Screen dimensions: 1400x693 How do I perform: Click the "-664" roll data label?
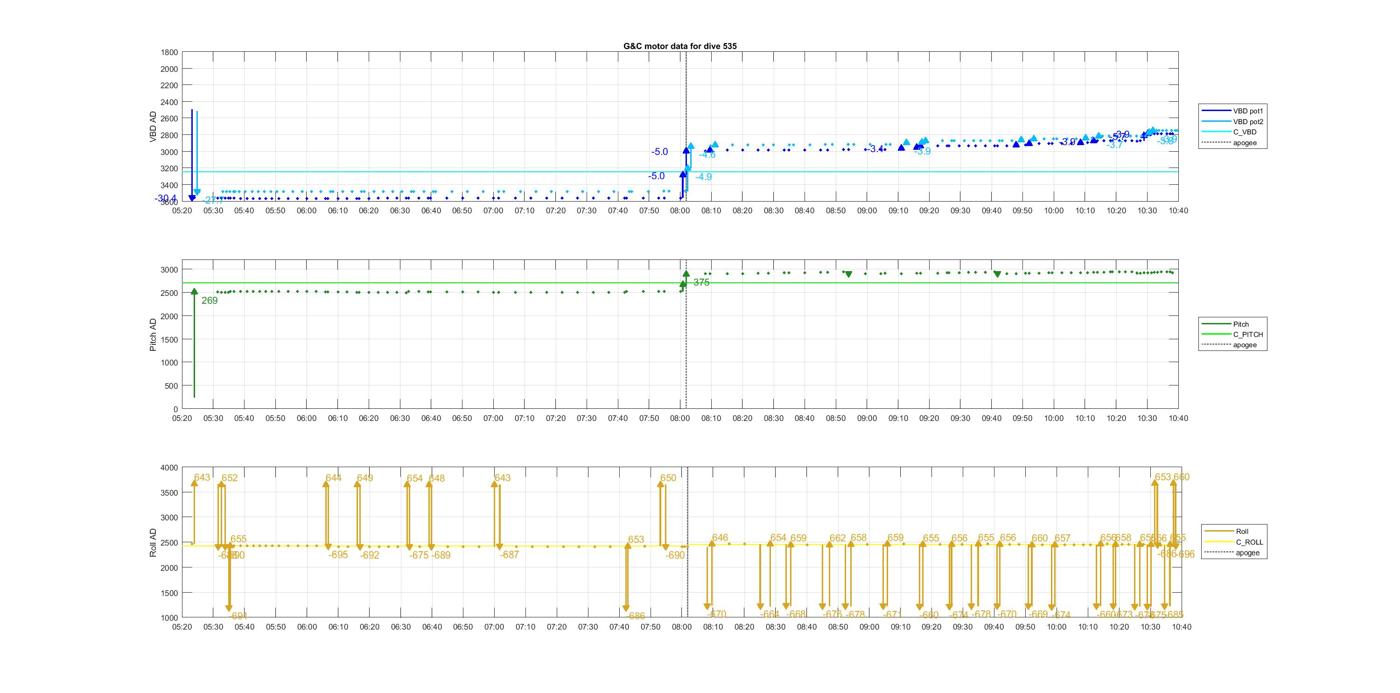(x=770, y=615)
